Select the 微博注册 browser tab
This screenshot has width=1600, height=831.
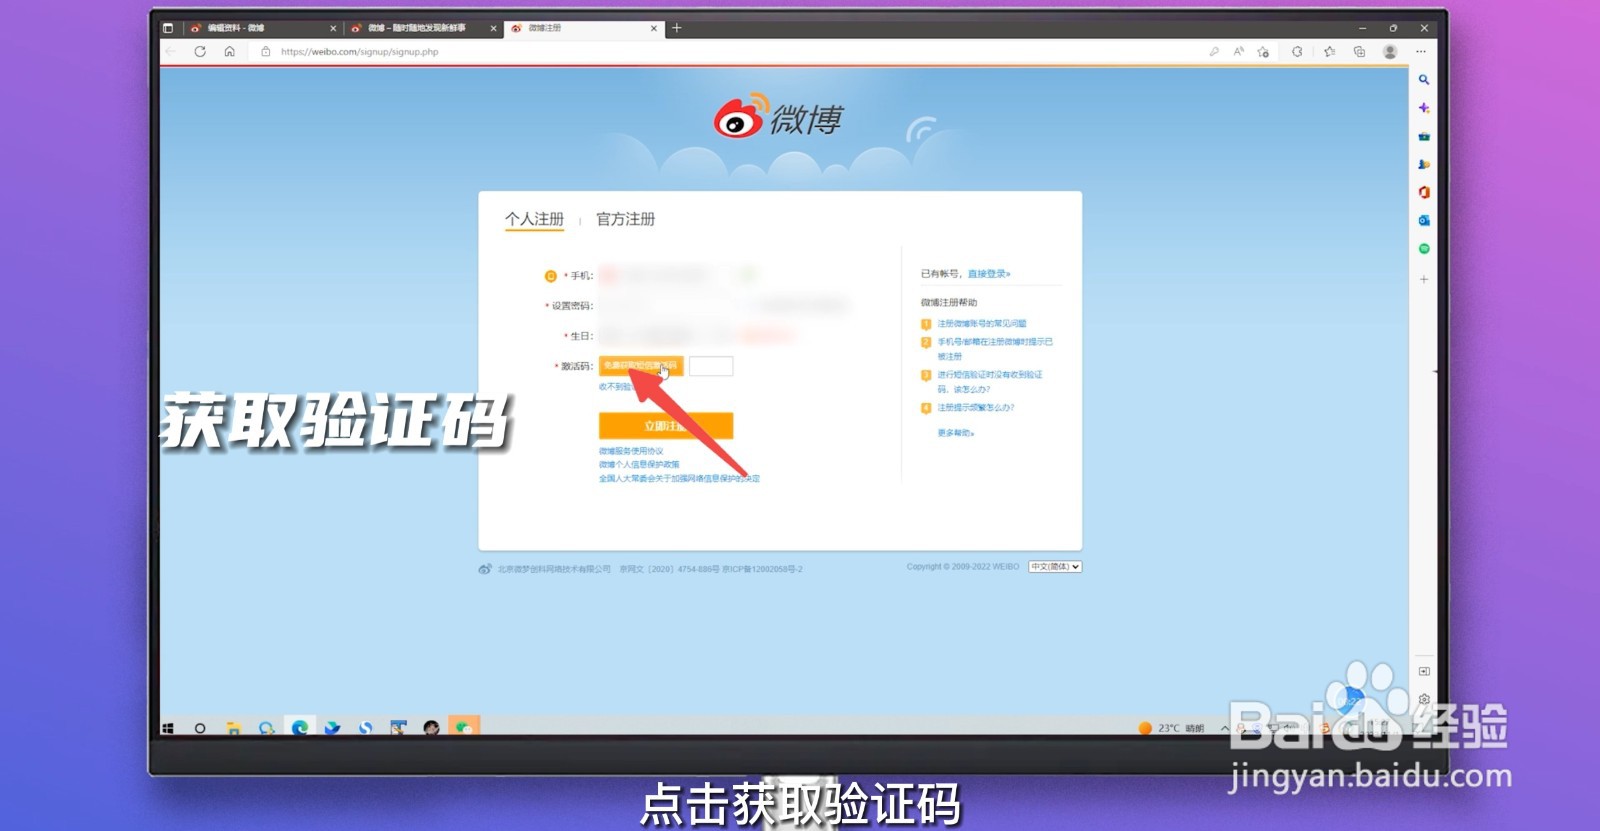583,28
